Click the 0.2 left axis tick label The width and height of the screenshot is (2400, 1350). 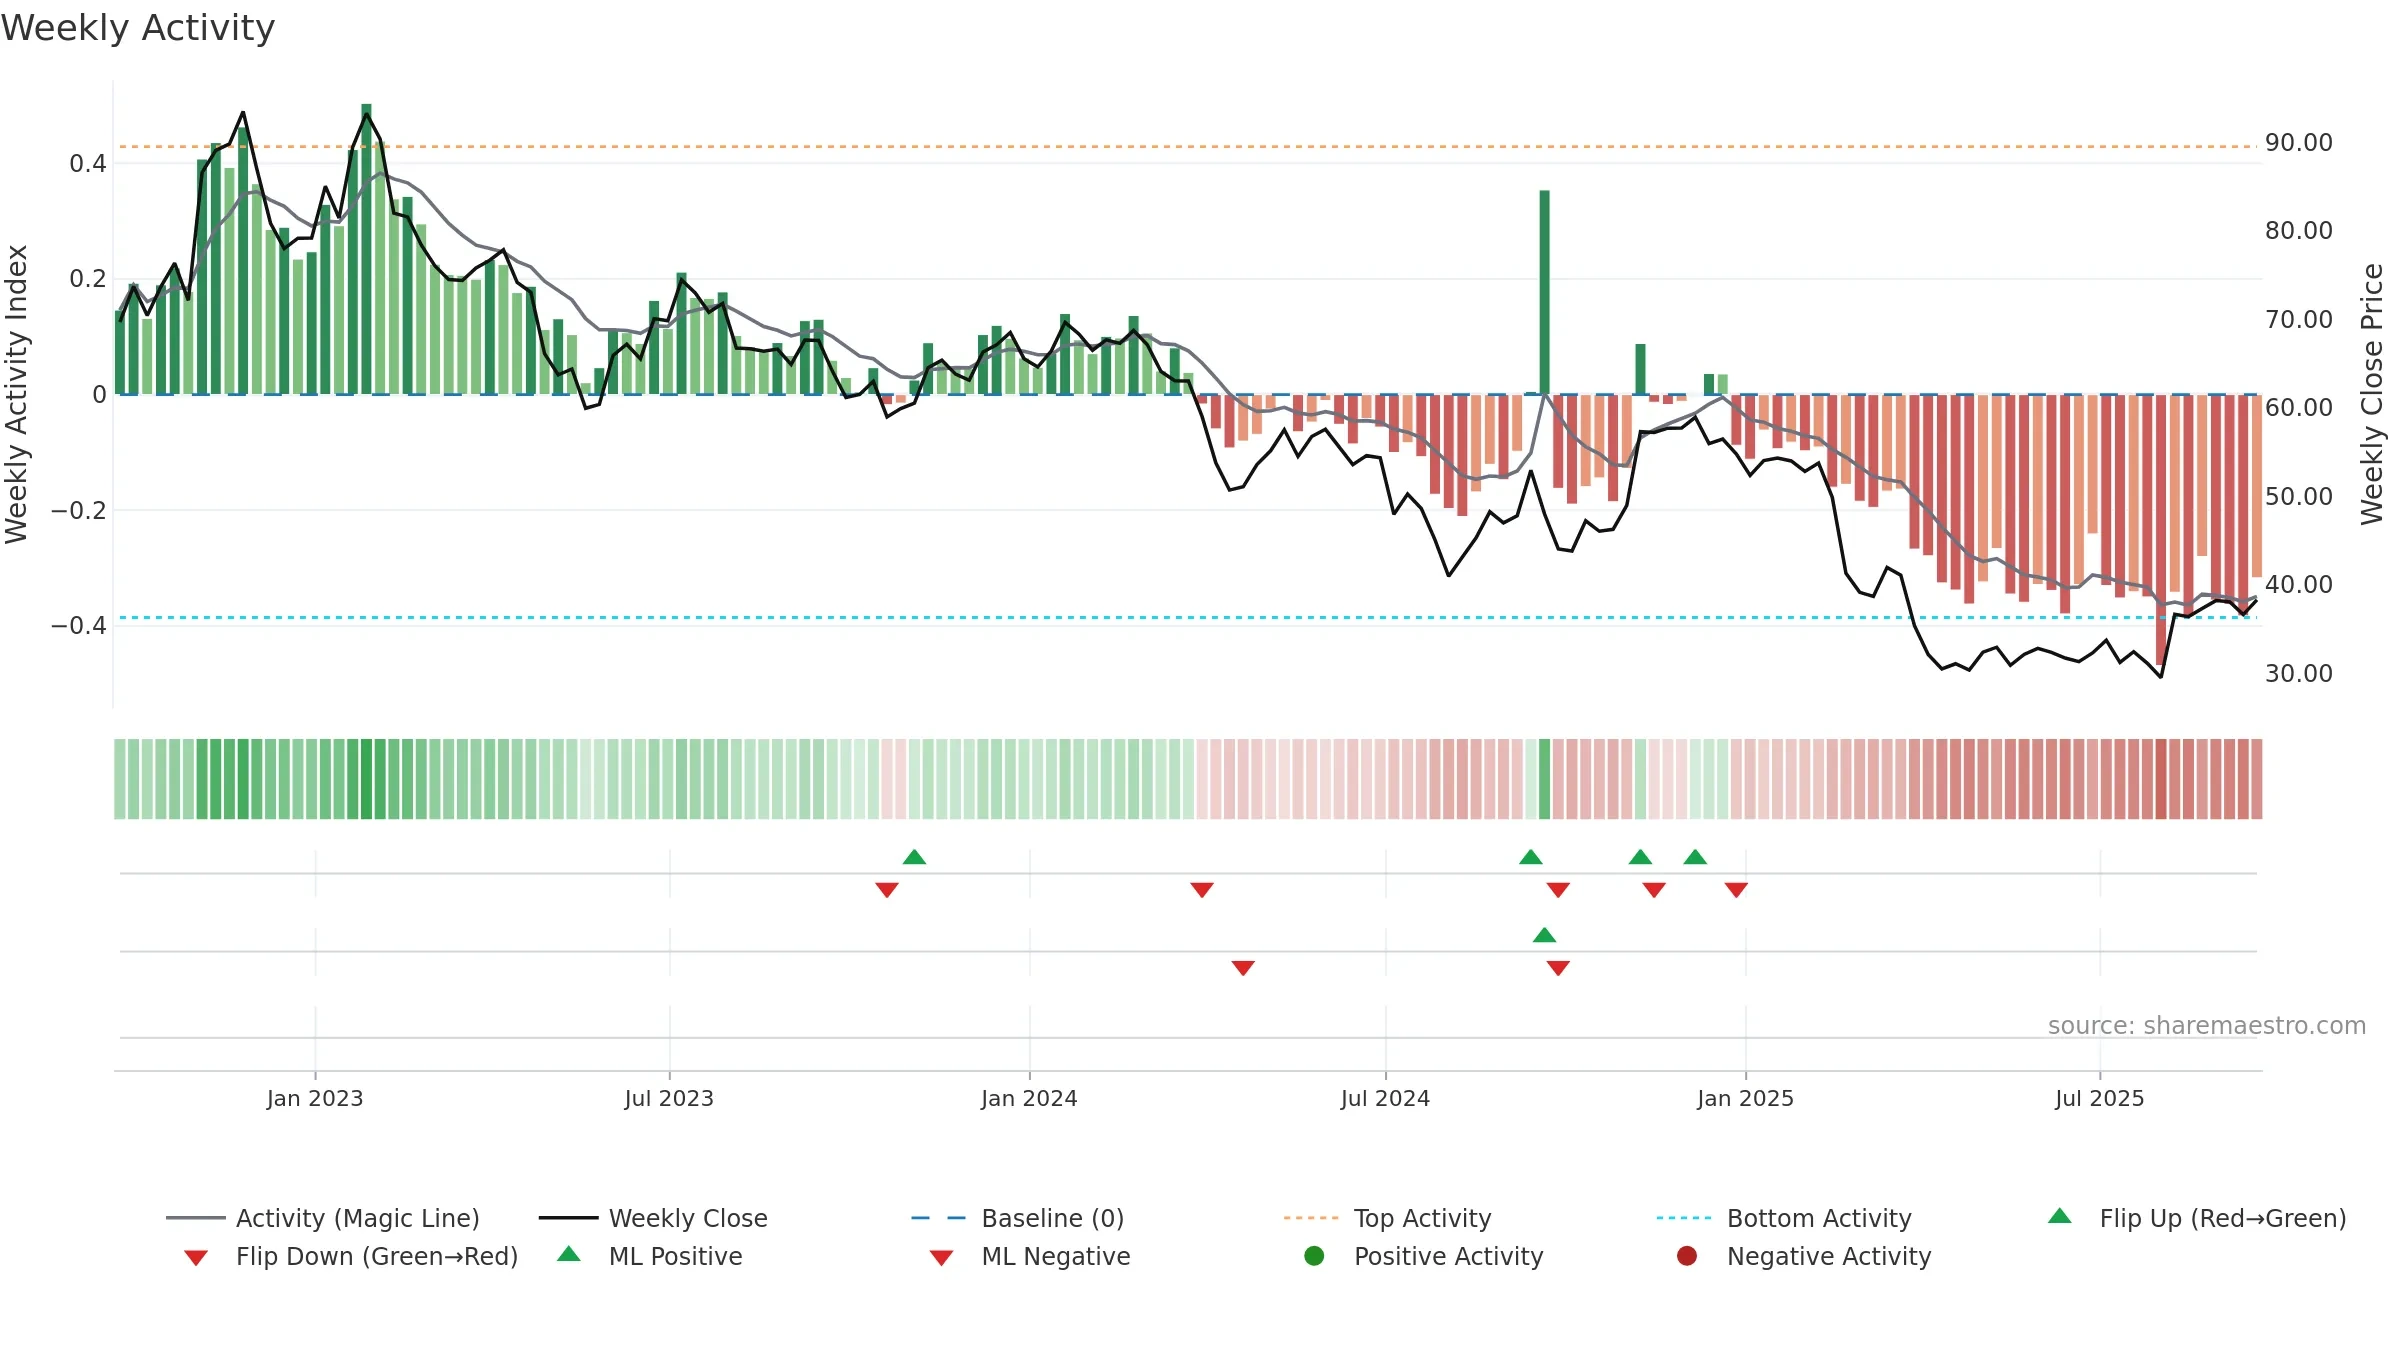coord(88,279)
